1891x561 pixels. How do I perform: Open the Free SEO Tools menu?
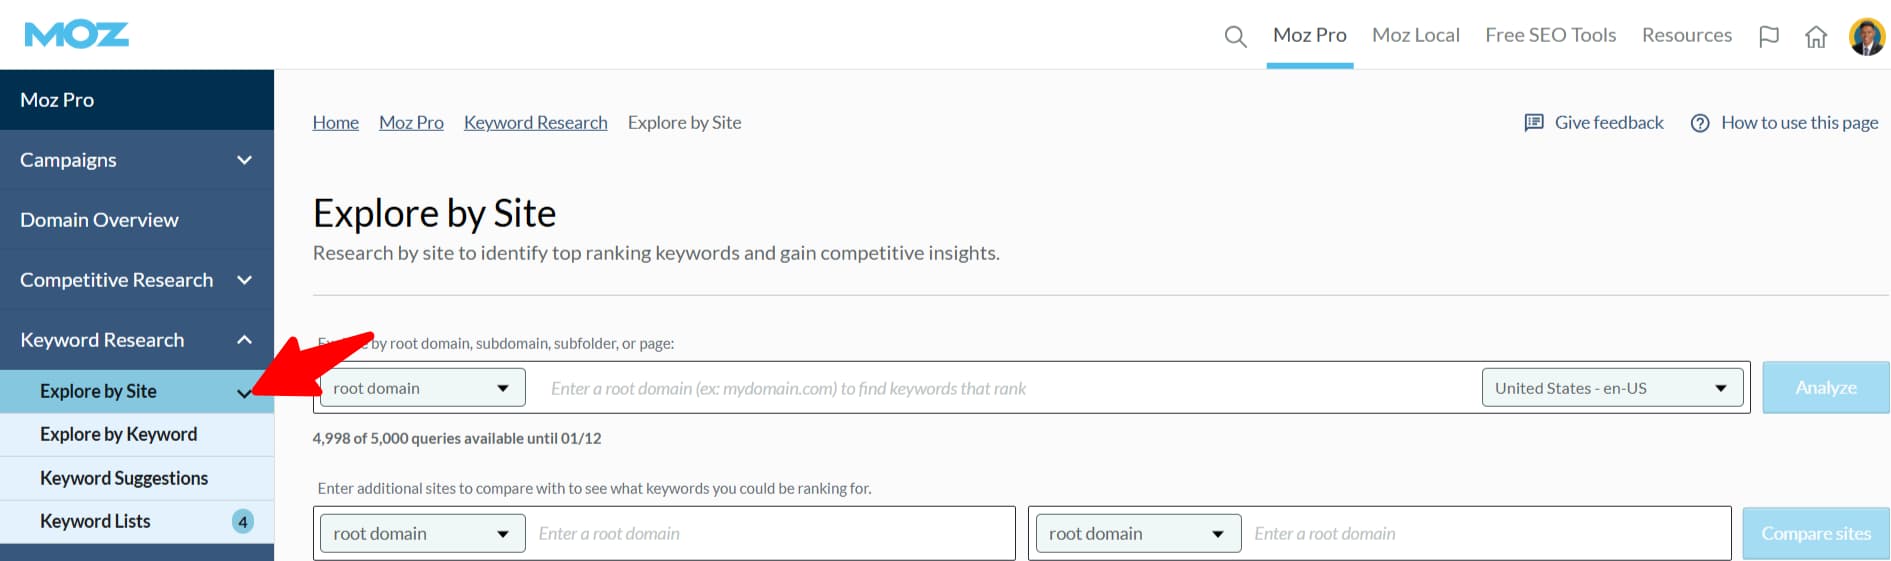click(x=1550, y=35)
